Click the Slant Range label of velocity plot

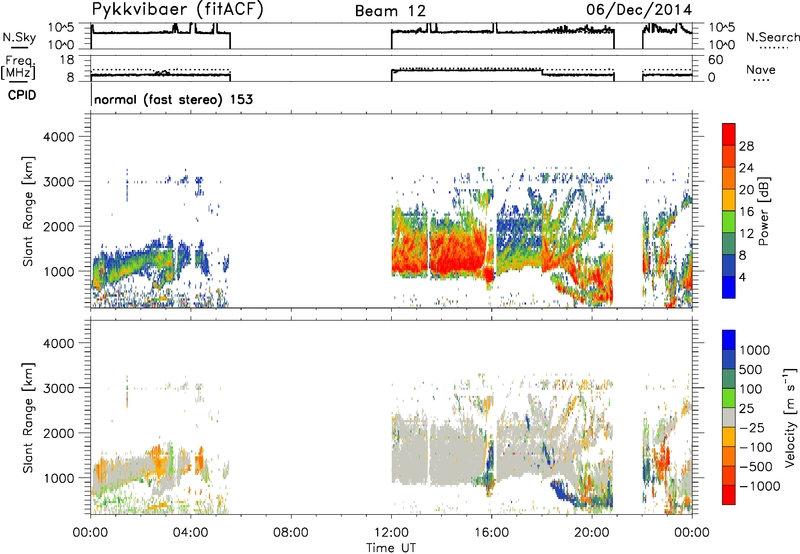28,418
